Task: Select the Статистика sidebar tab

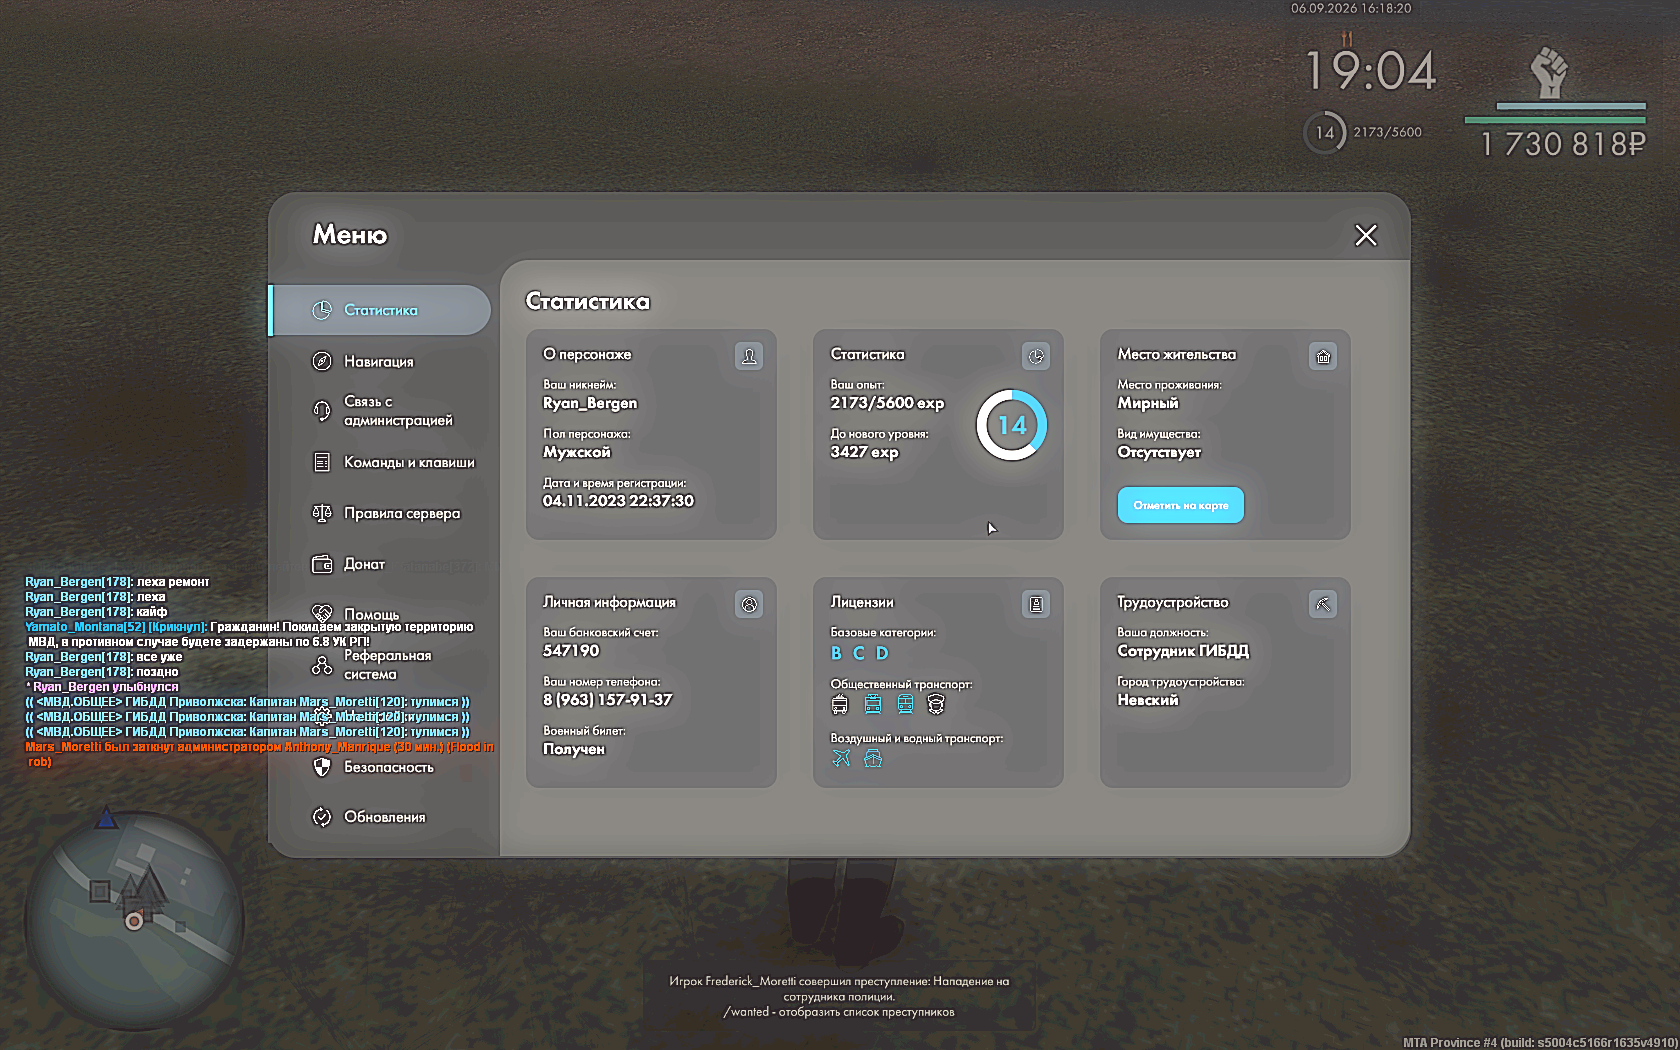Action: [380, 310]
